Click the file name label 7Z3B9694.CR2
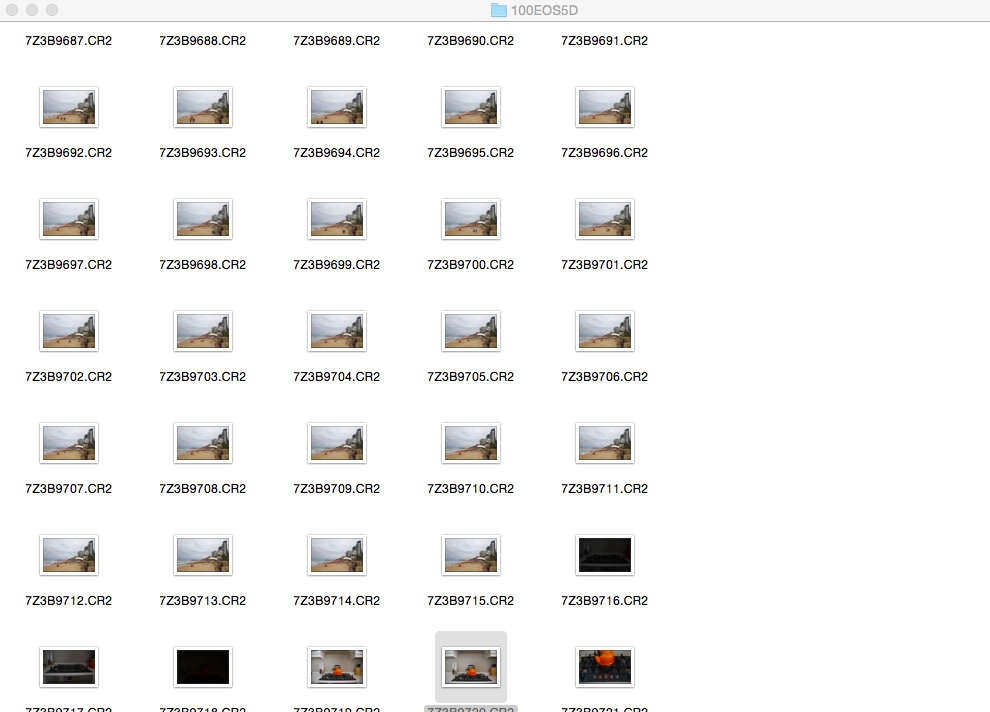This screenshot has height=712, width=990. click(337, 153)
